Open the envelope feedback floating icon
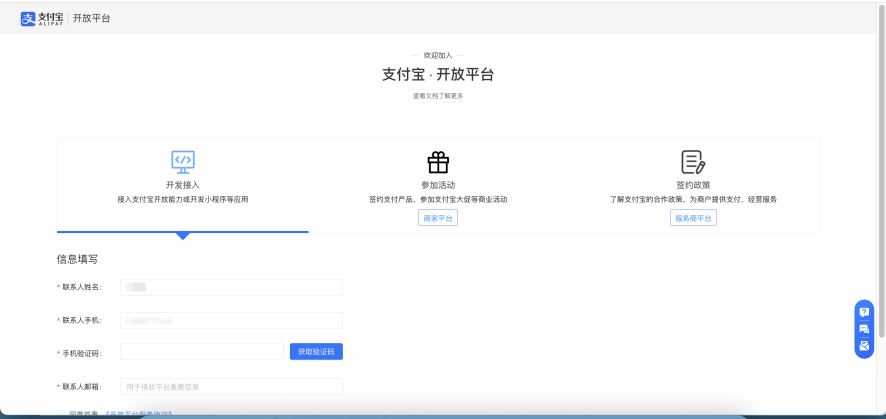The width and height of the screenshot is (886, 419). (864, 346)
